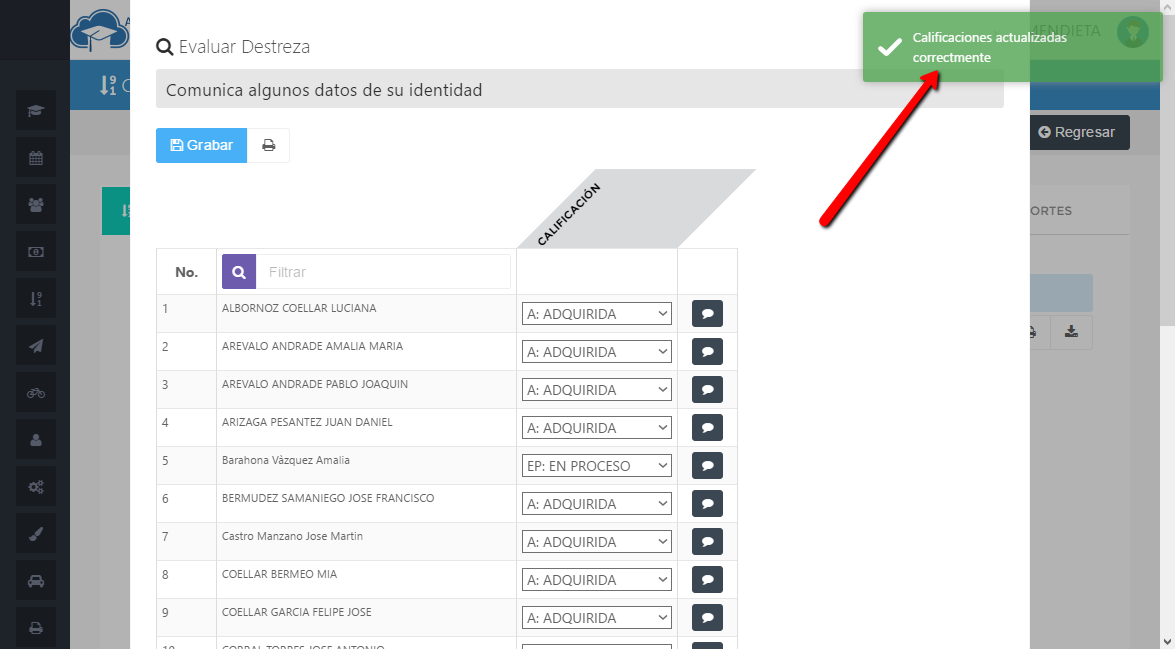Click the Filtrar input field
The width and height of the screenshot is (1175, 649).
[x=383, y=272]
